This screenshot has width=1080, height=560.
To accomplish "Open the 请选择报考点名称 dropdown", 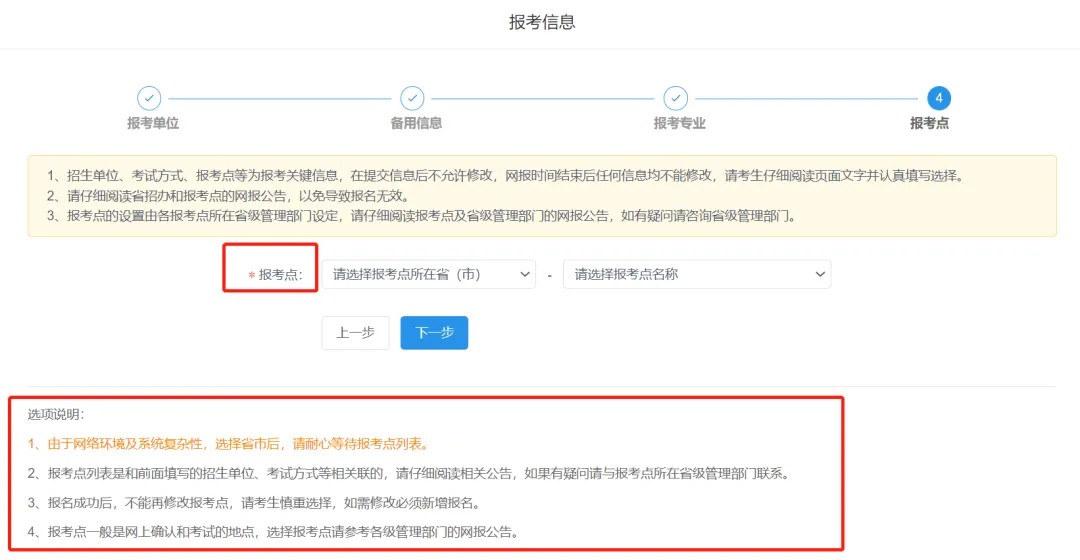I will (x=697, y=274).
